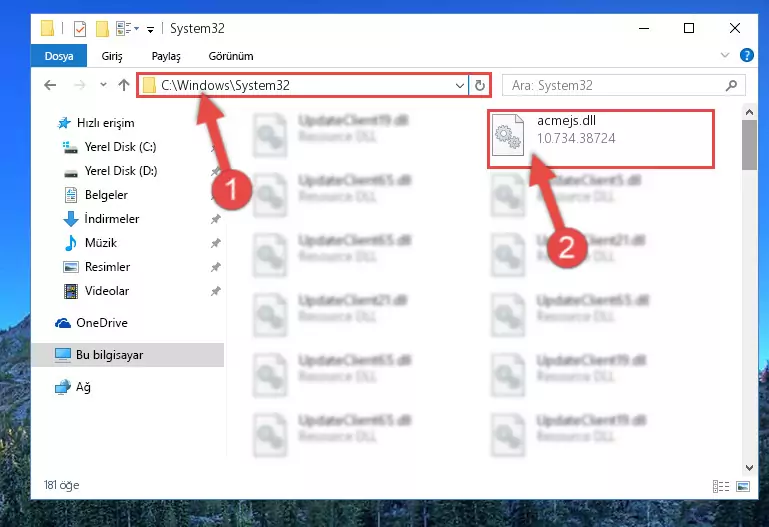Click the pin icon next to Videolar

tap(215, 291)
